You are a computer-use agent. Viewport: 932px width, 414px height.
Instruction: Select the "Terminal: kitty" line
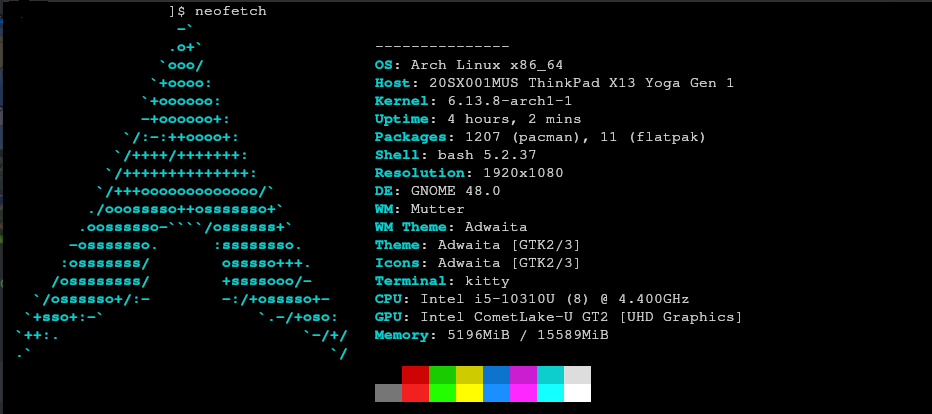tap(442, 281)
